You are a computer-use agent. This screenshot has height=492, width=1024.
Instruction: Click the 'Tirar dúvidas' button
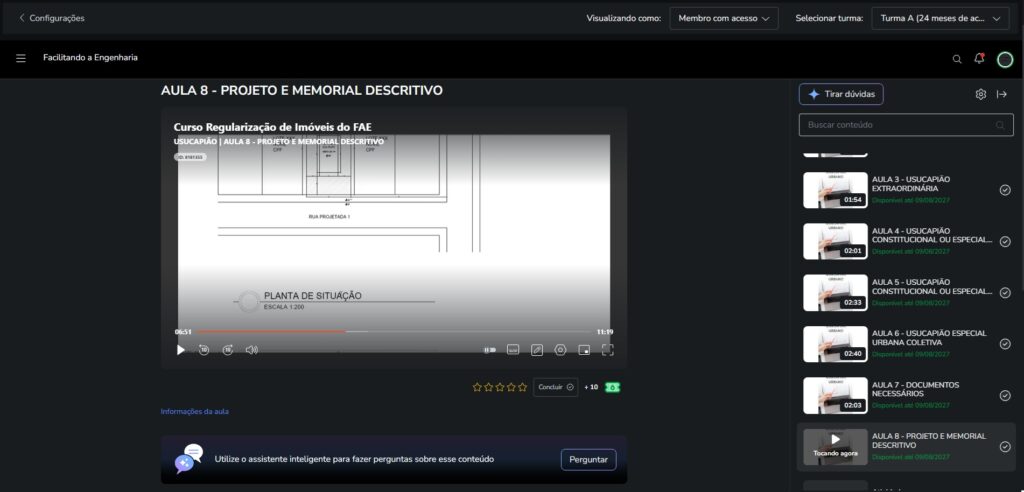pos(841,94)
